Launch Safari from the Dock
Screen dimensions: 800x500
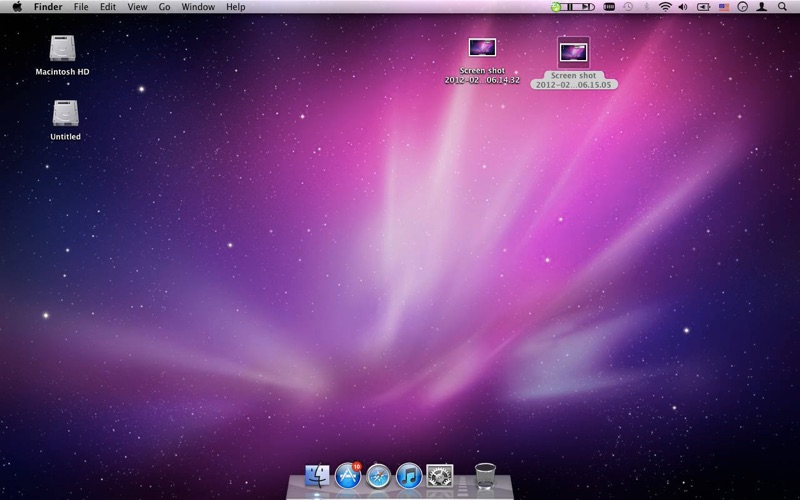[379, 476]
